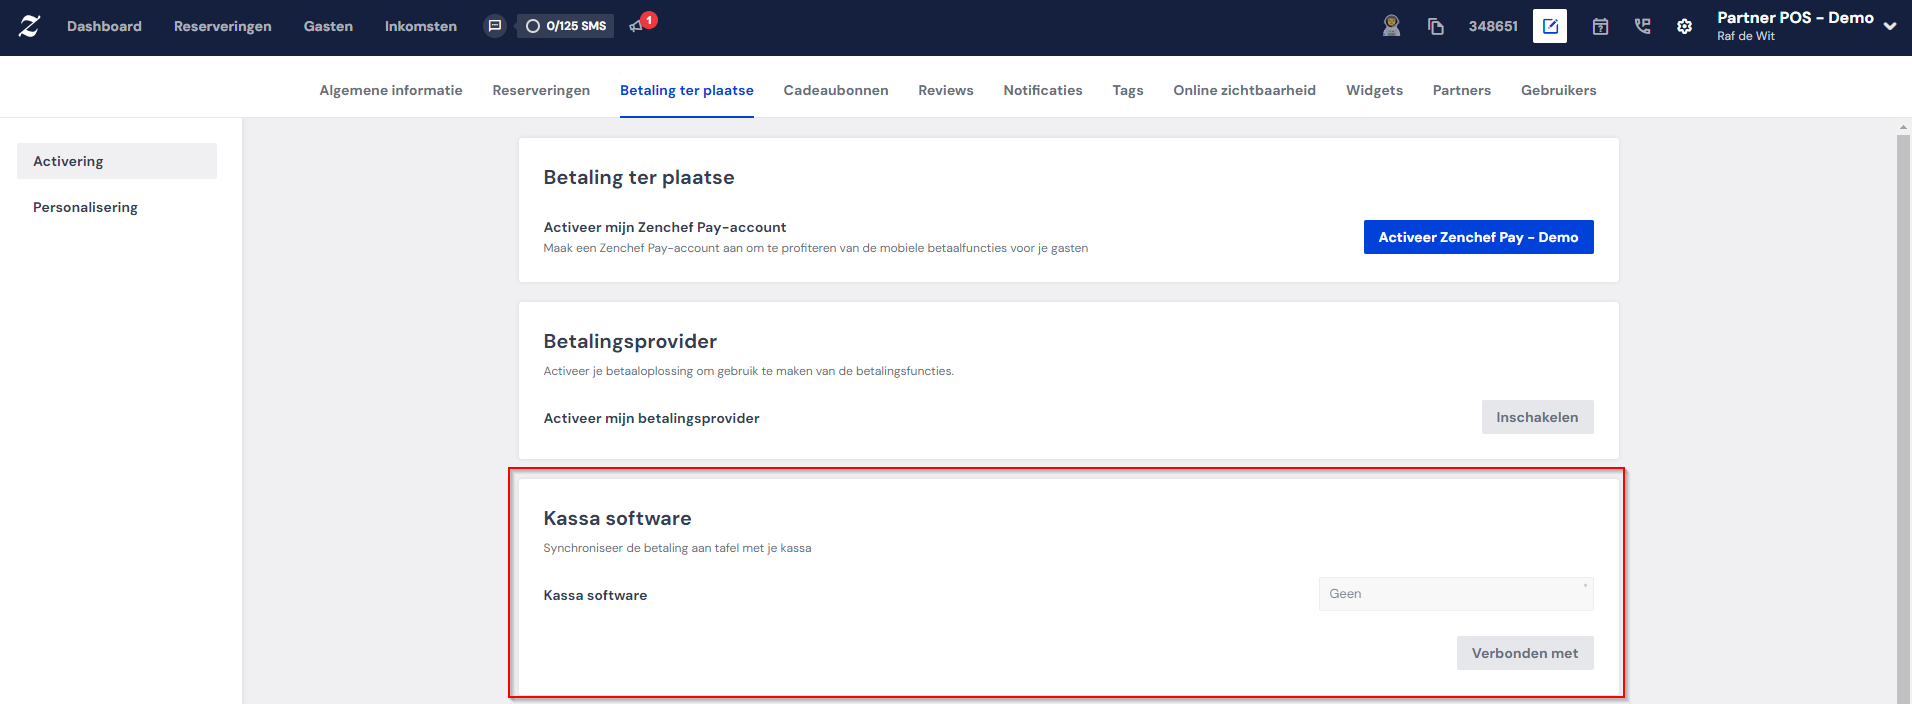
Task: Switch to Algemene informatie tab
Action: 391,90
